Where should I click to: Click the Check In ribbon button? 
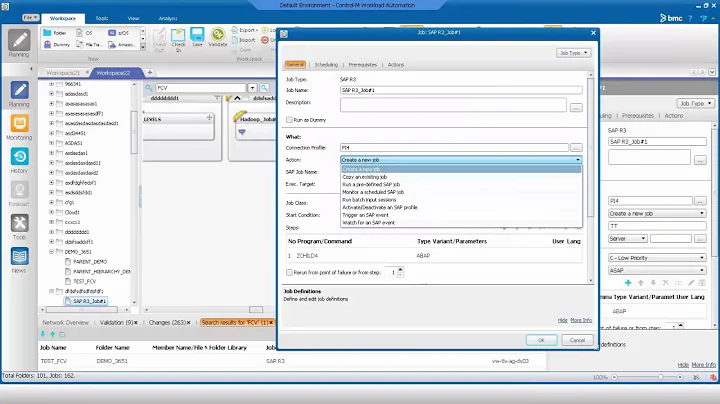(x=178, y=39)
